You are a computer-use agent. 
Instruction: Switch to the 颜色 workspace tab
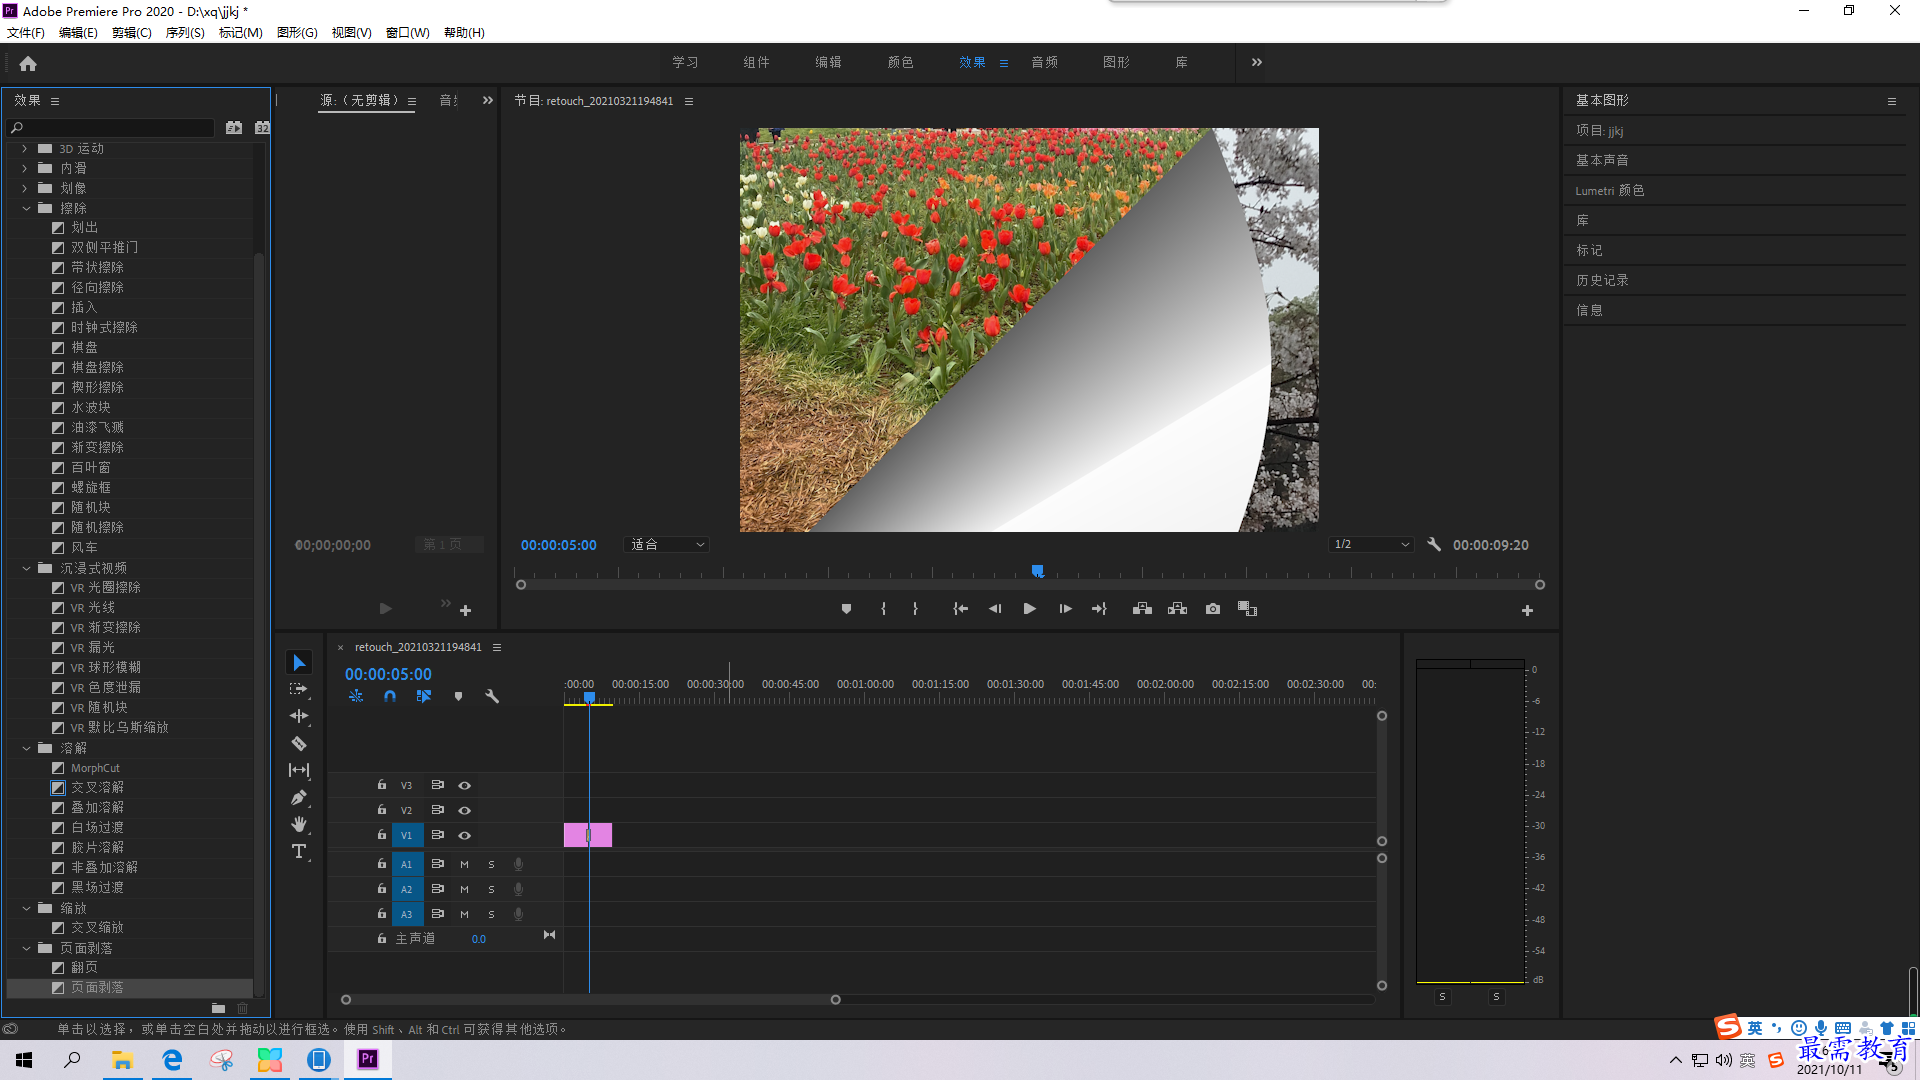click(900, 62)
